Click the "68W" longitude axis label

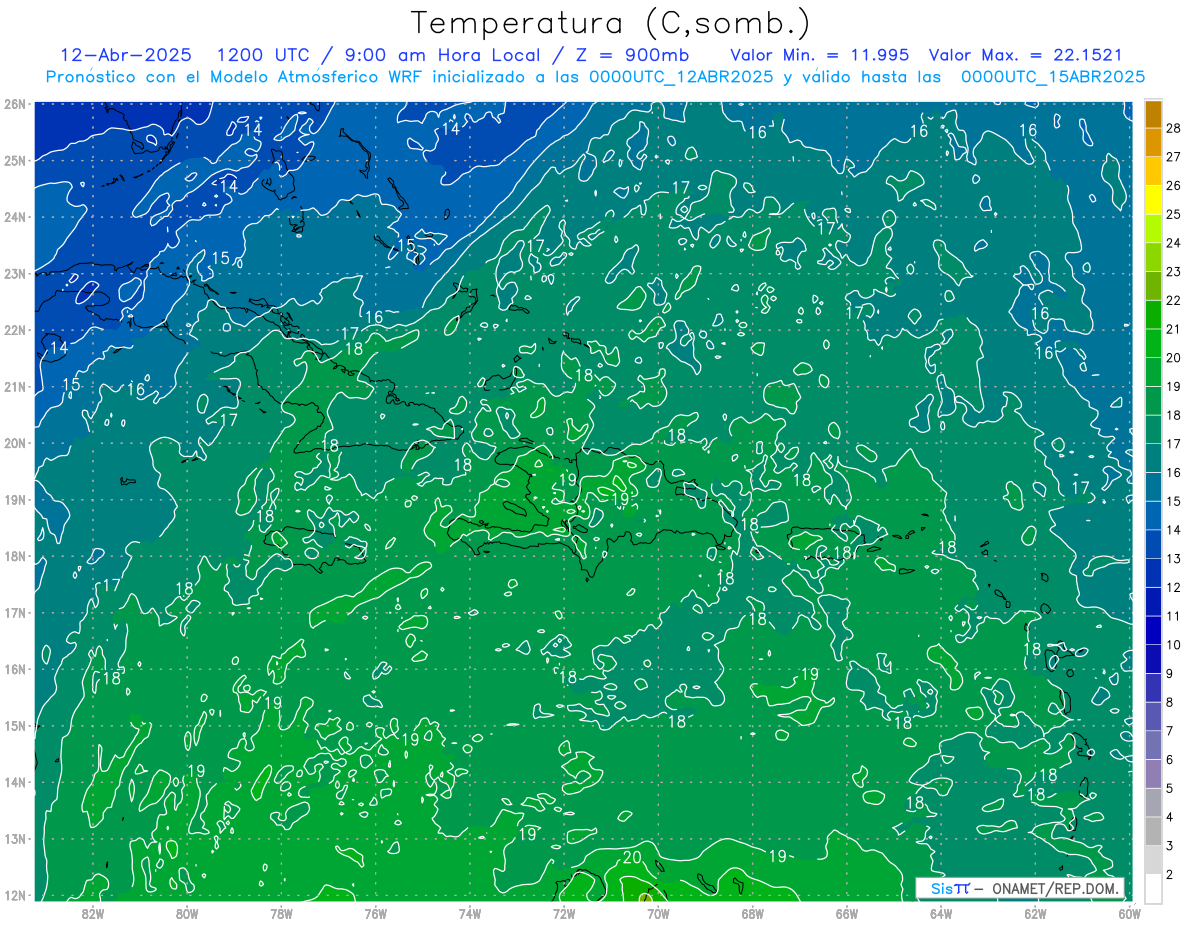753,913
